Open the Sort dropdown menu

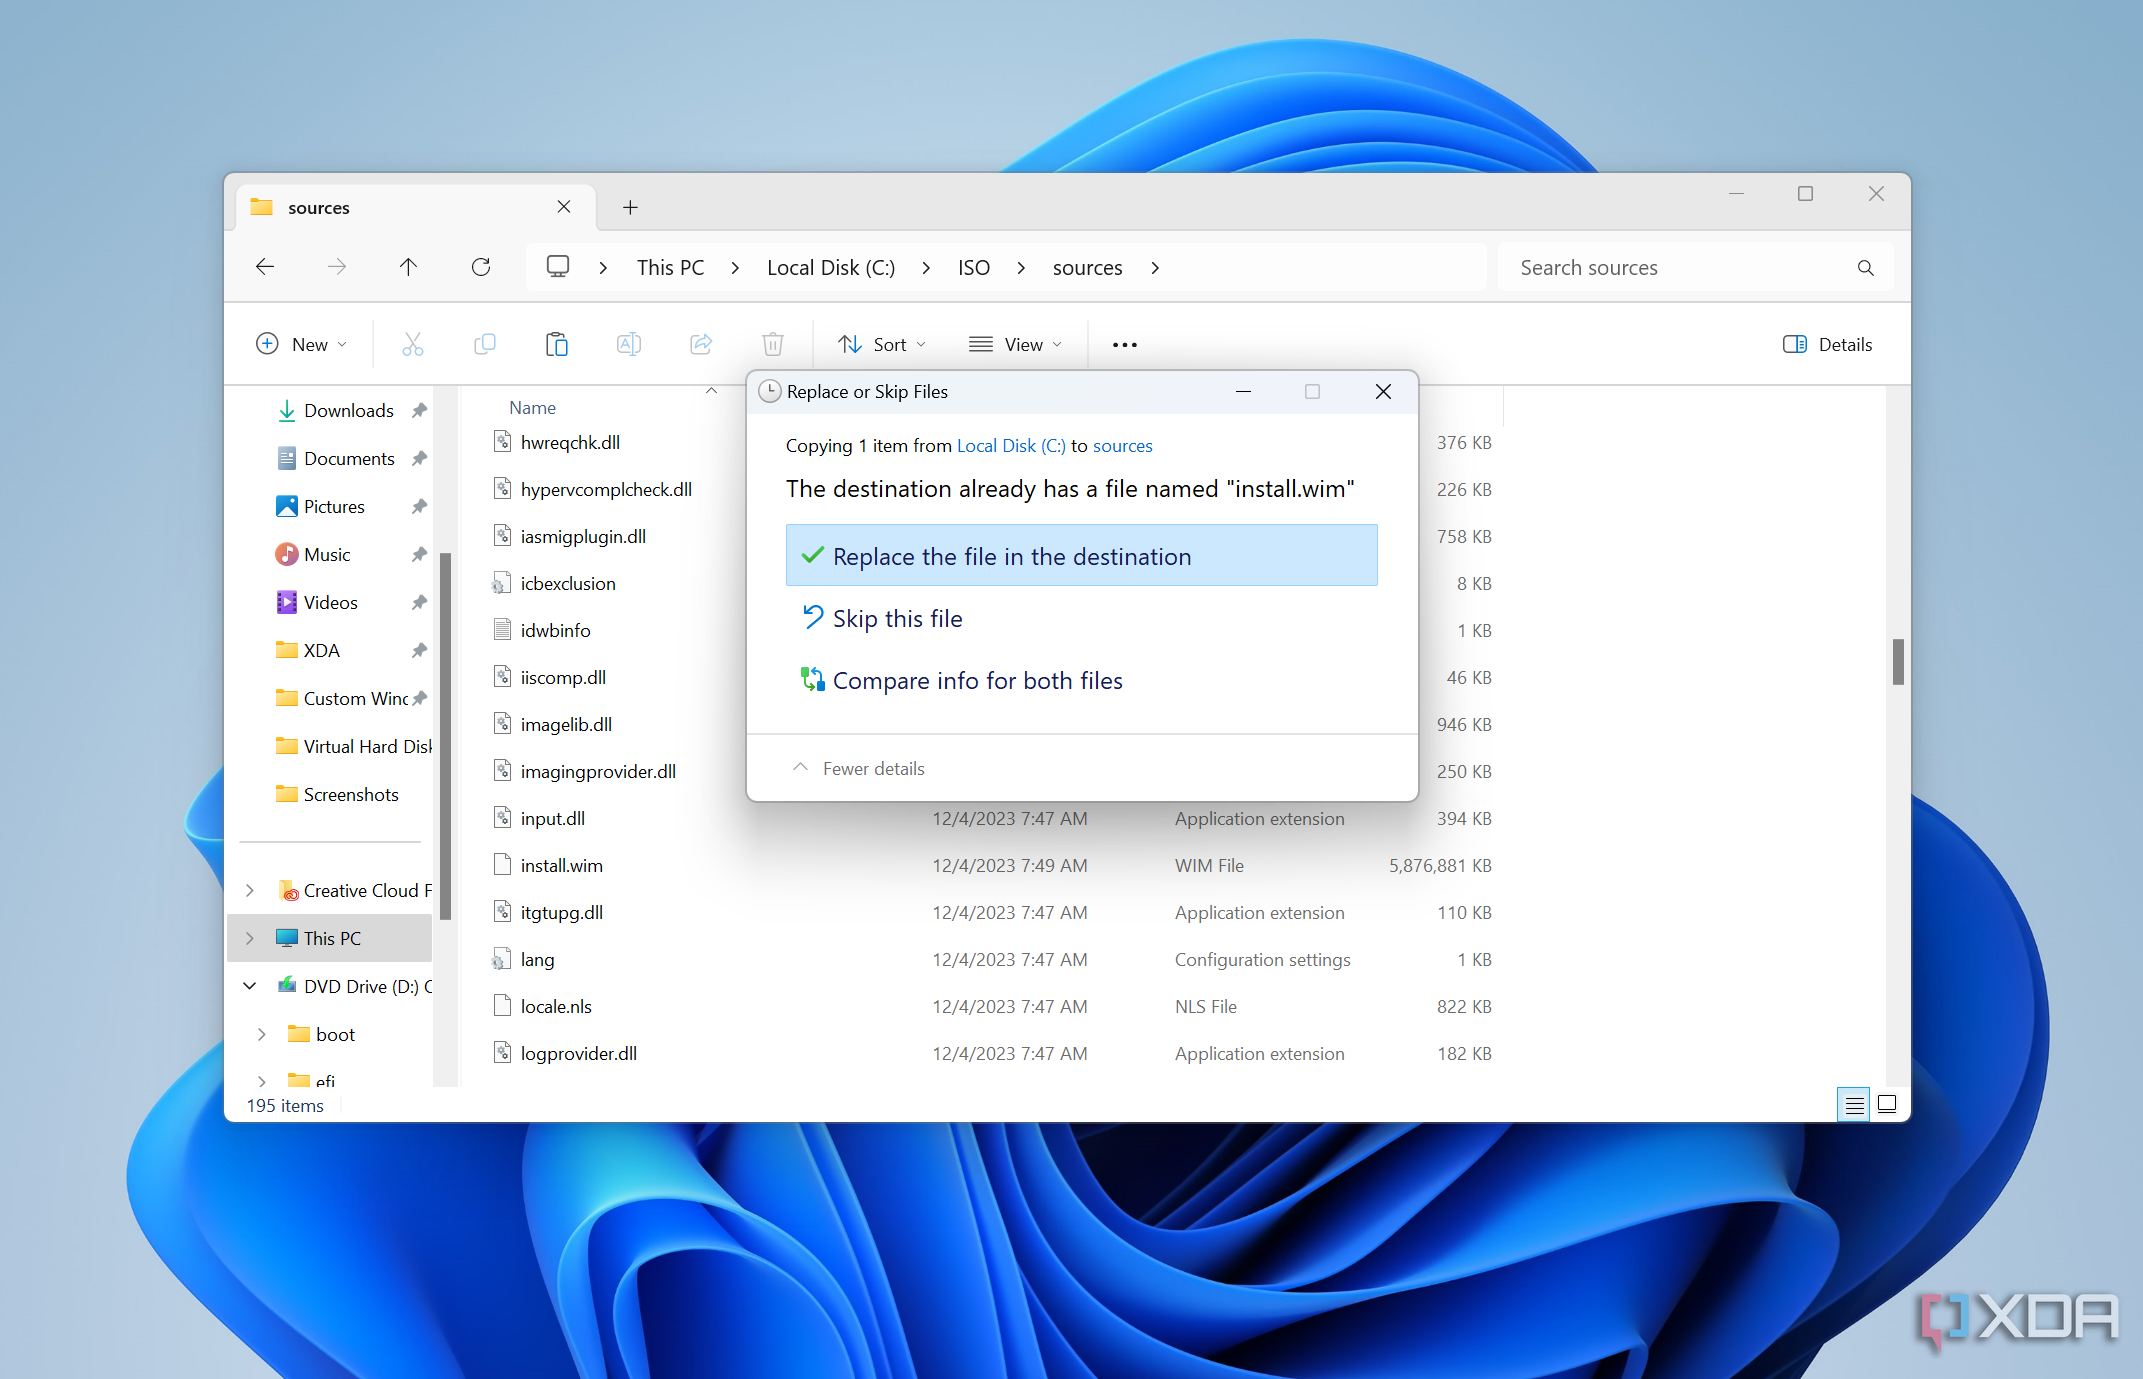click(x=883, y=344)
